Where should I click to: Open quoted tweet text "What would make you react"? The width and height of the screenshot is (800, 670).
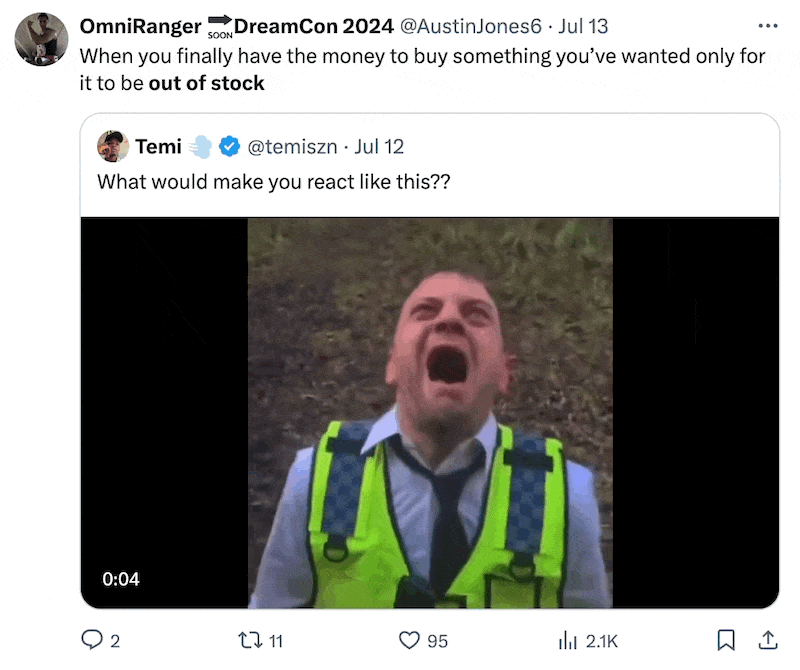coord(274,182)
